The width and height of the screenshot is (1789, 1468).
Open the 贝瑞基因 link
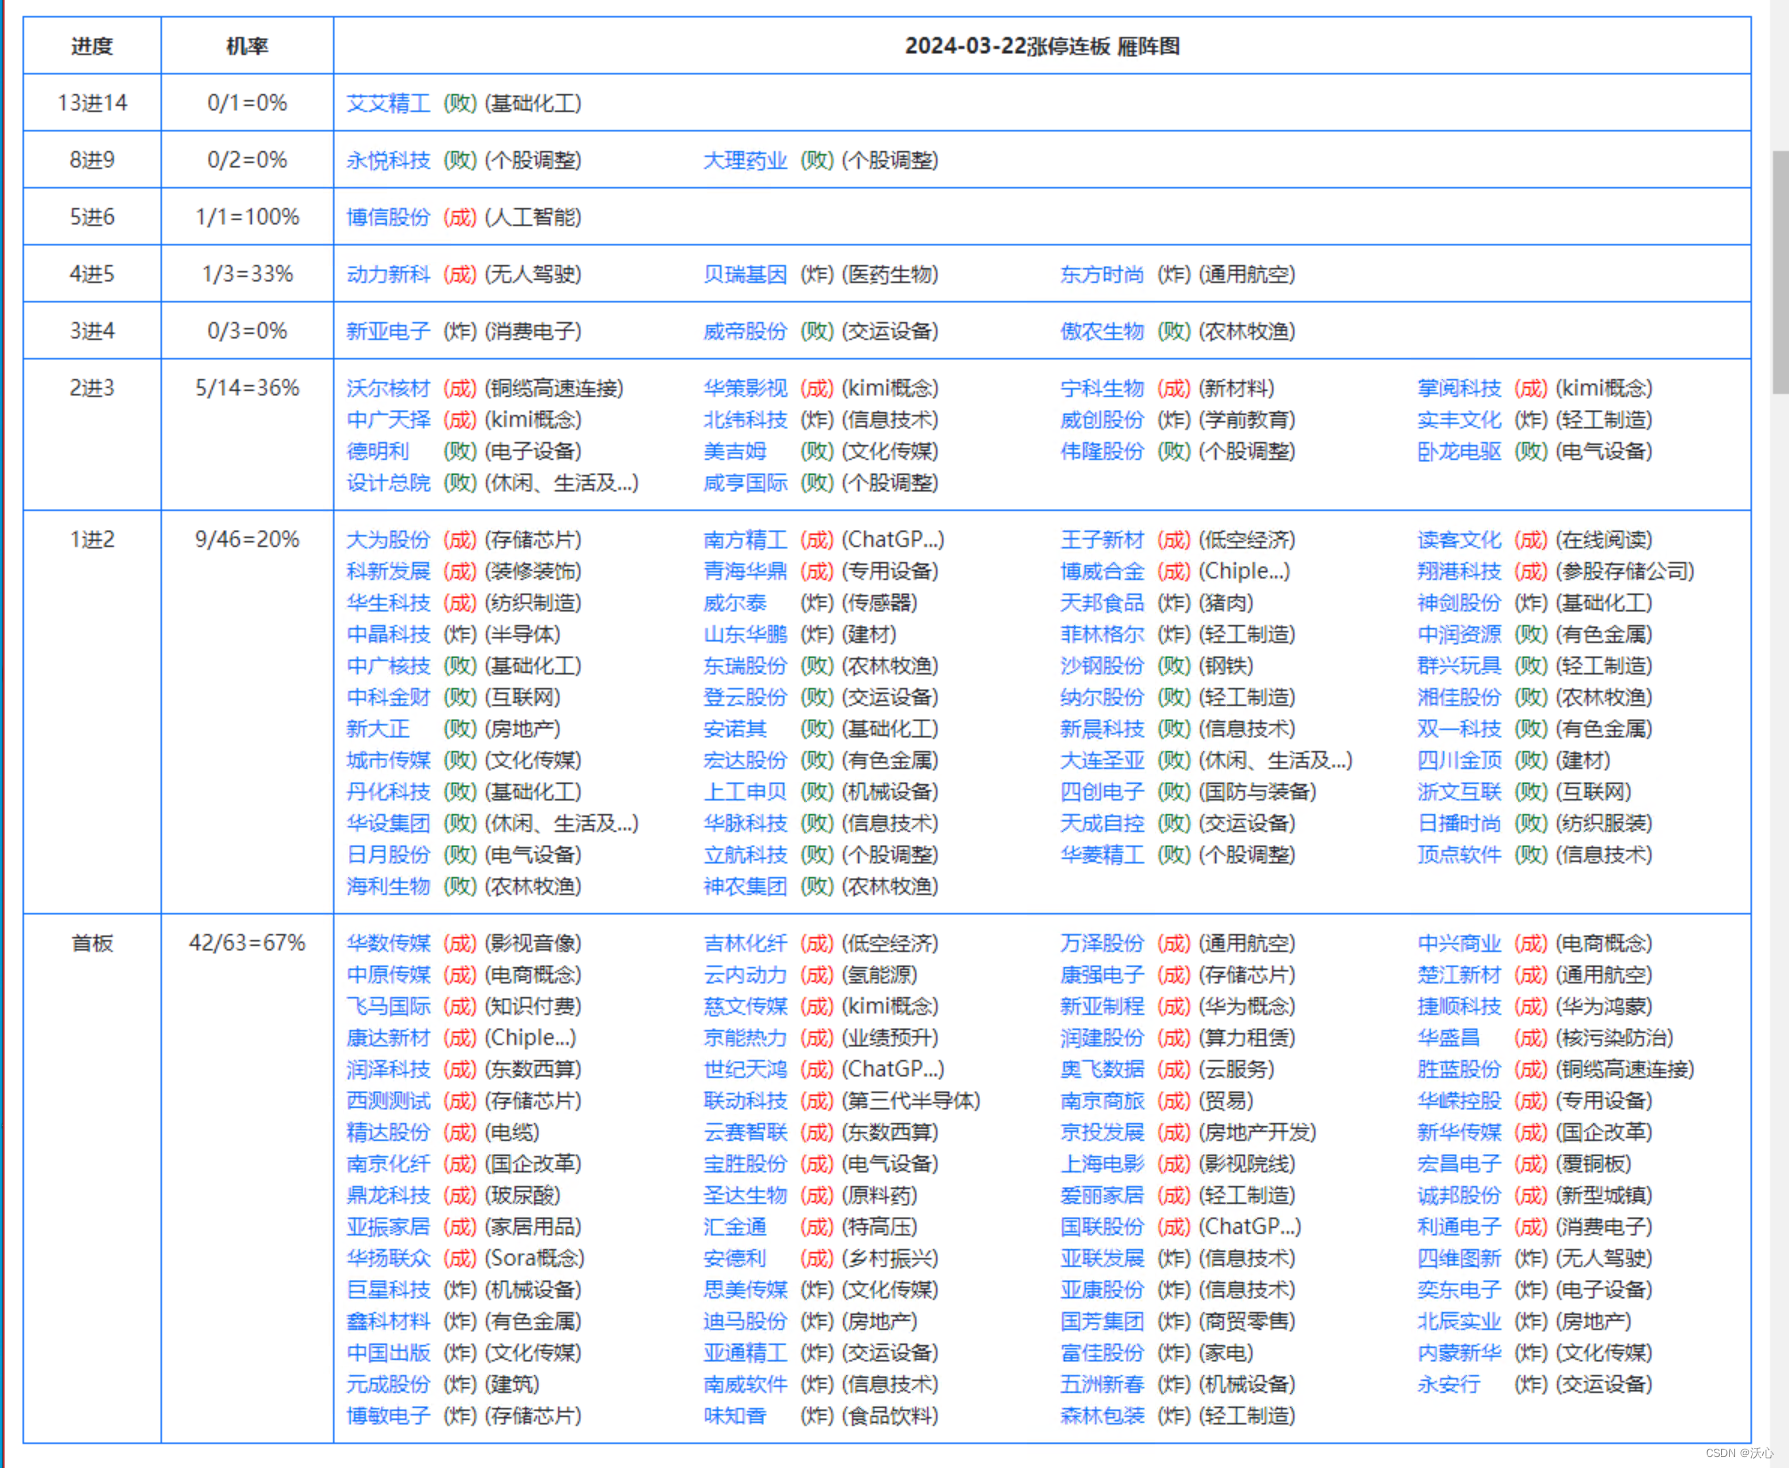(745, 274)
